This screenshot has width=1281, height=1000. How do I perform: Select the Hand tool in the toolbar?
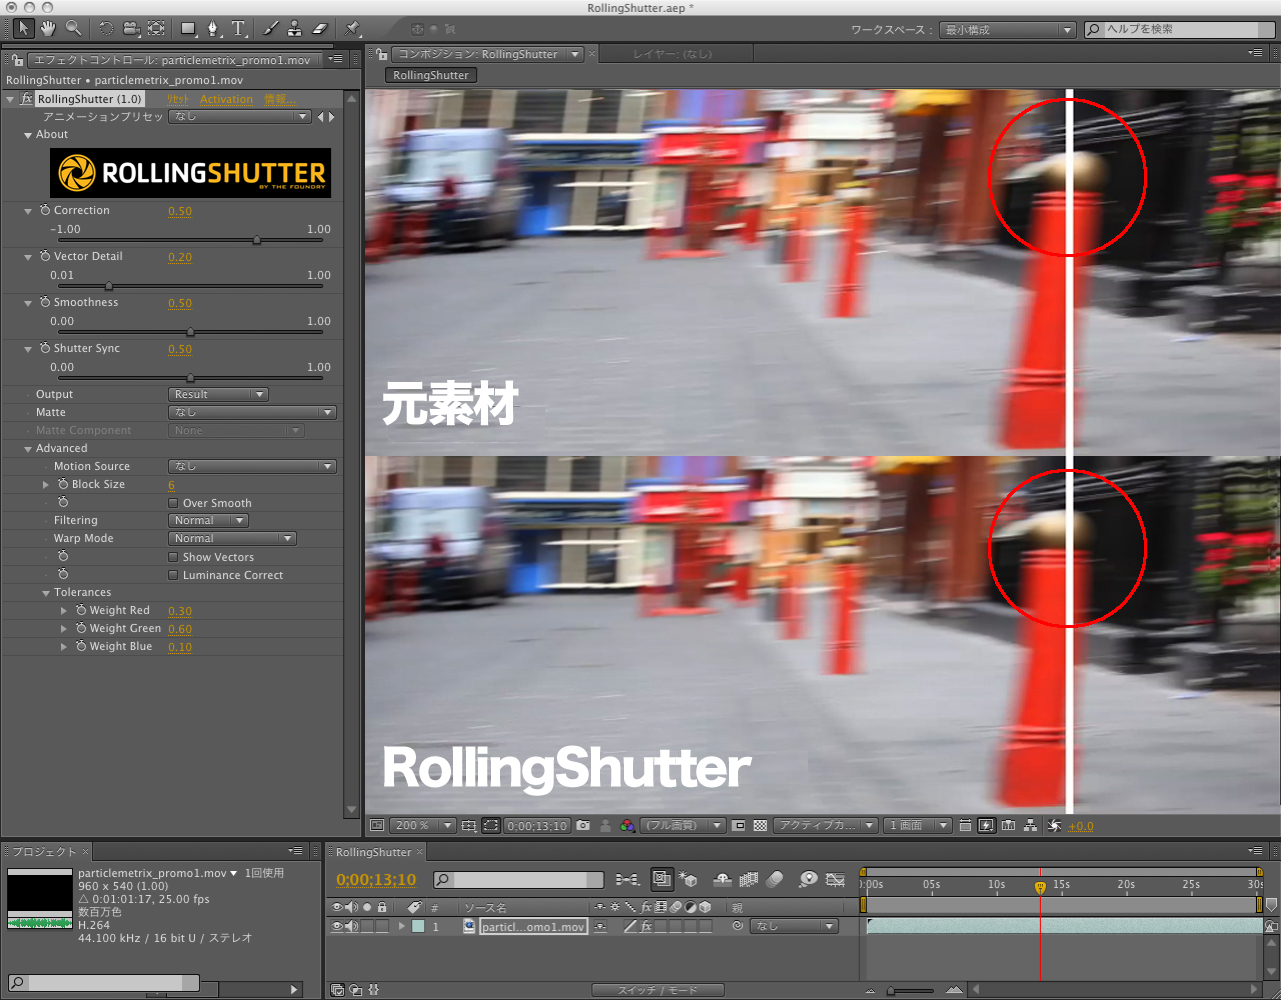pos(48,29)
